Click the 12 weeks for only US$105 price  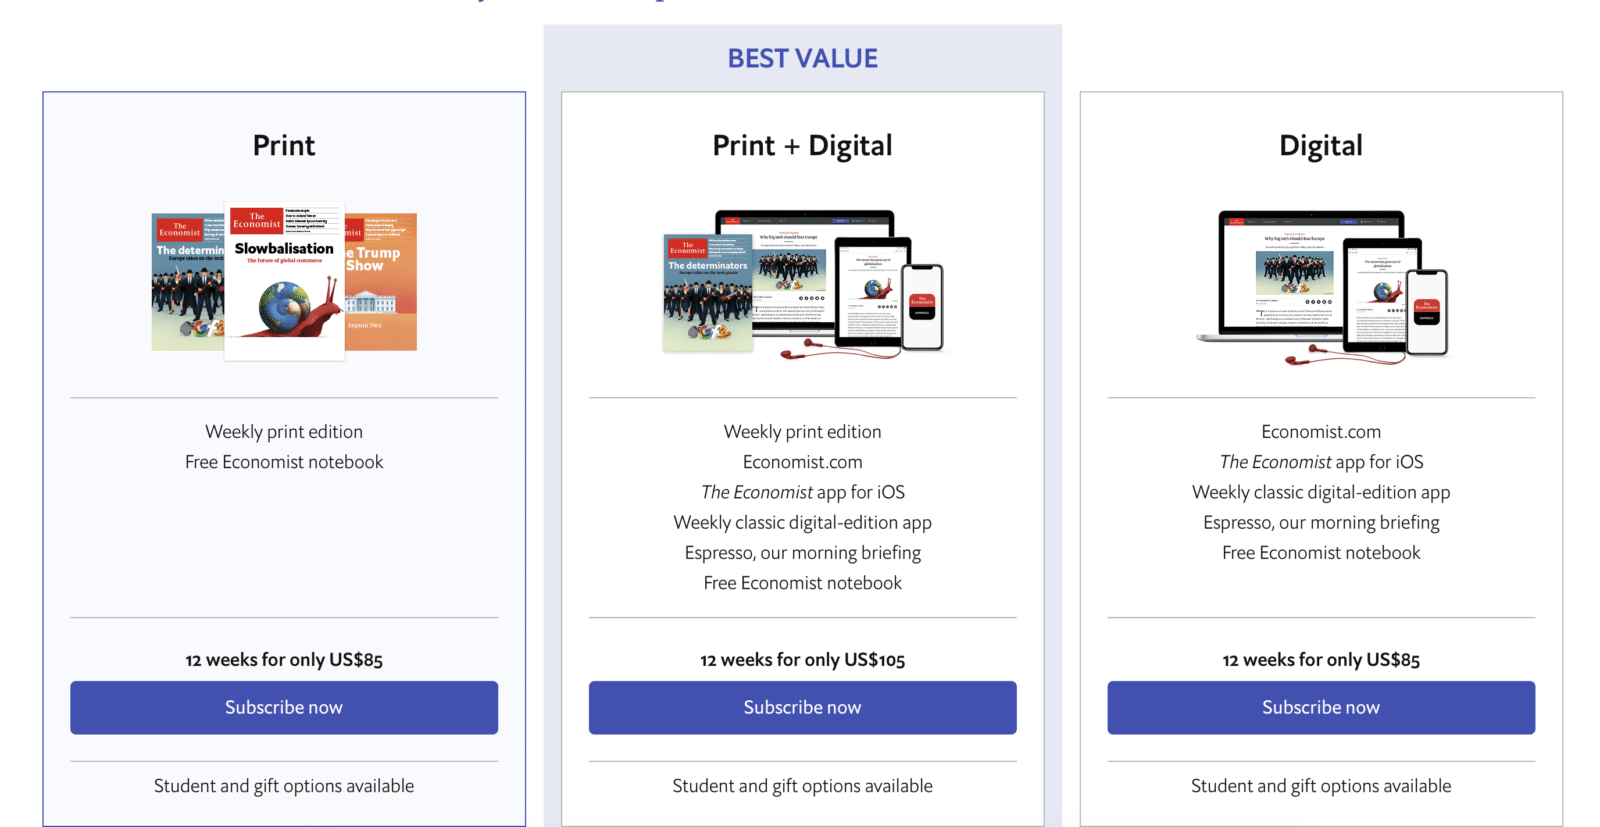click(x=802, y=660)
